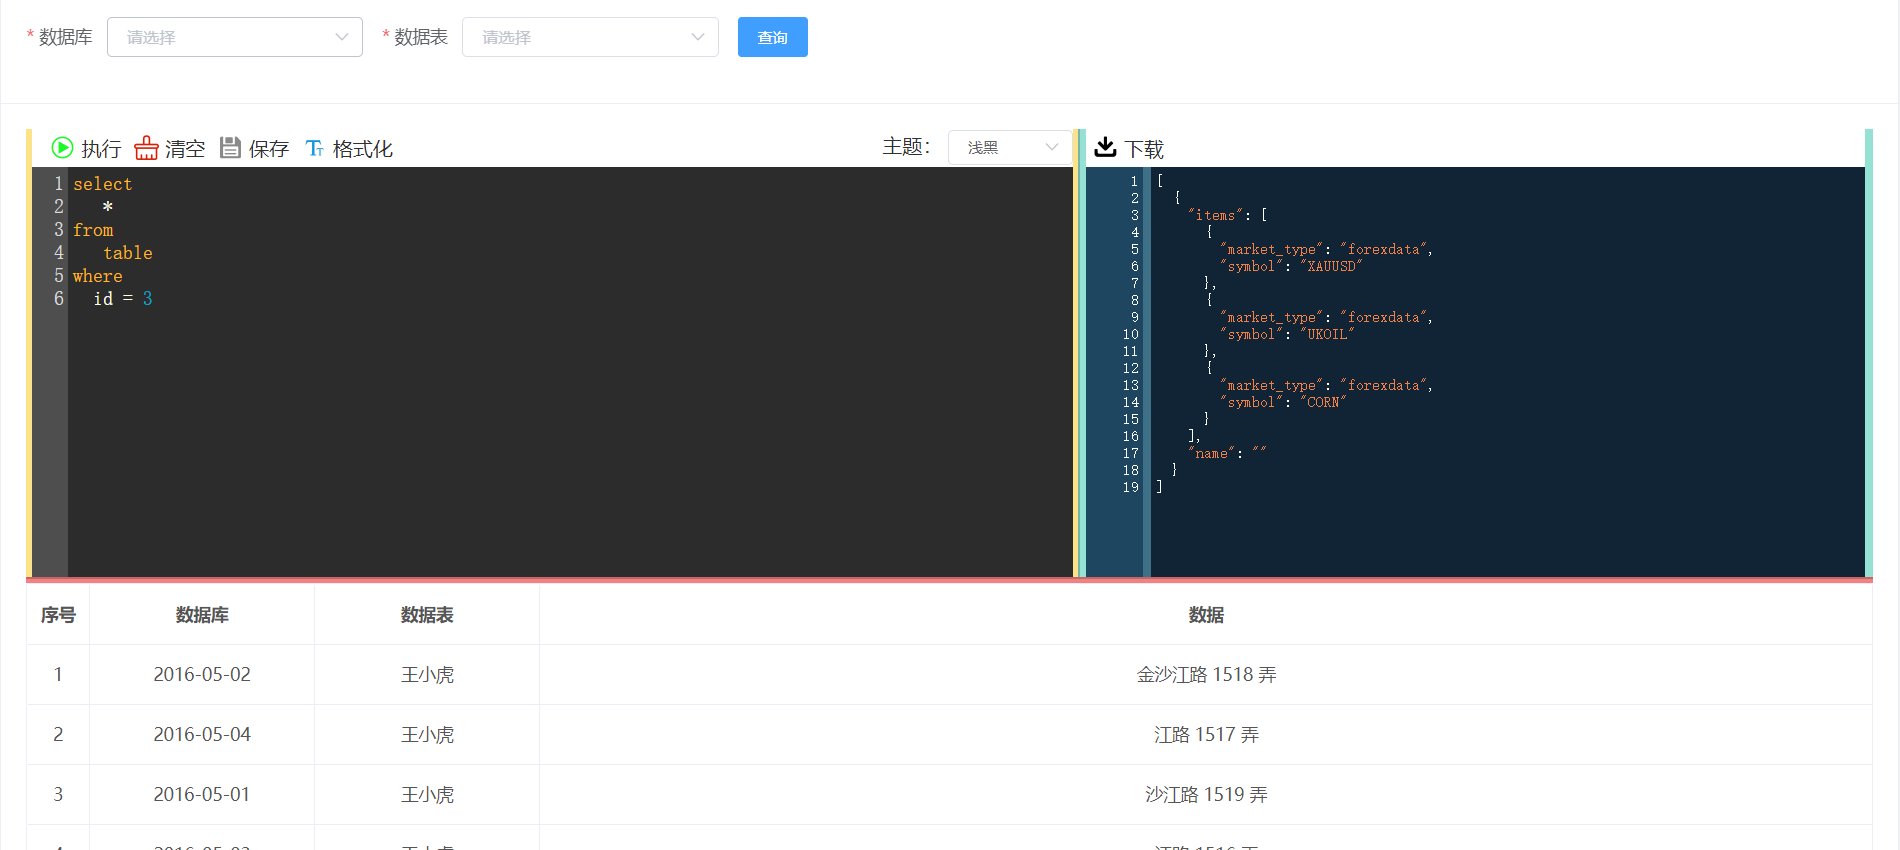Click the asterisk on editor line 2
Screen dimensions: 1900x850
[x=108, y=207]
